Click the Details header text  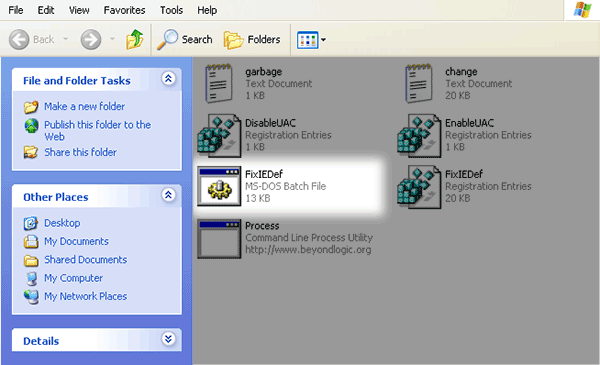tap(41, 341)
